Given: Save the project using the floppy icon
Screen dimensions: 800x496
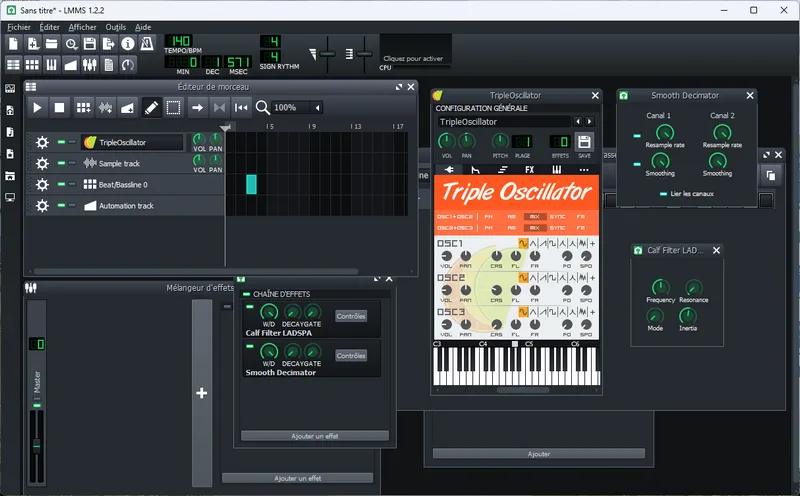Looking at the screenshot, I should 90,44.
